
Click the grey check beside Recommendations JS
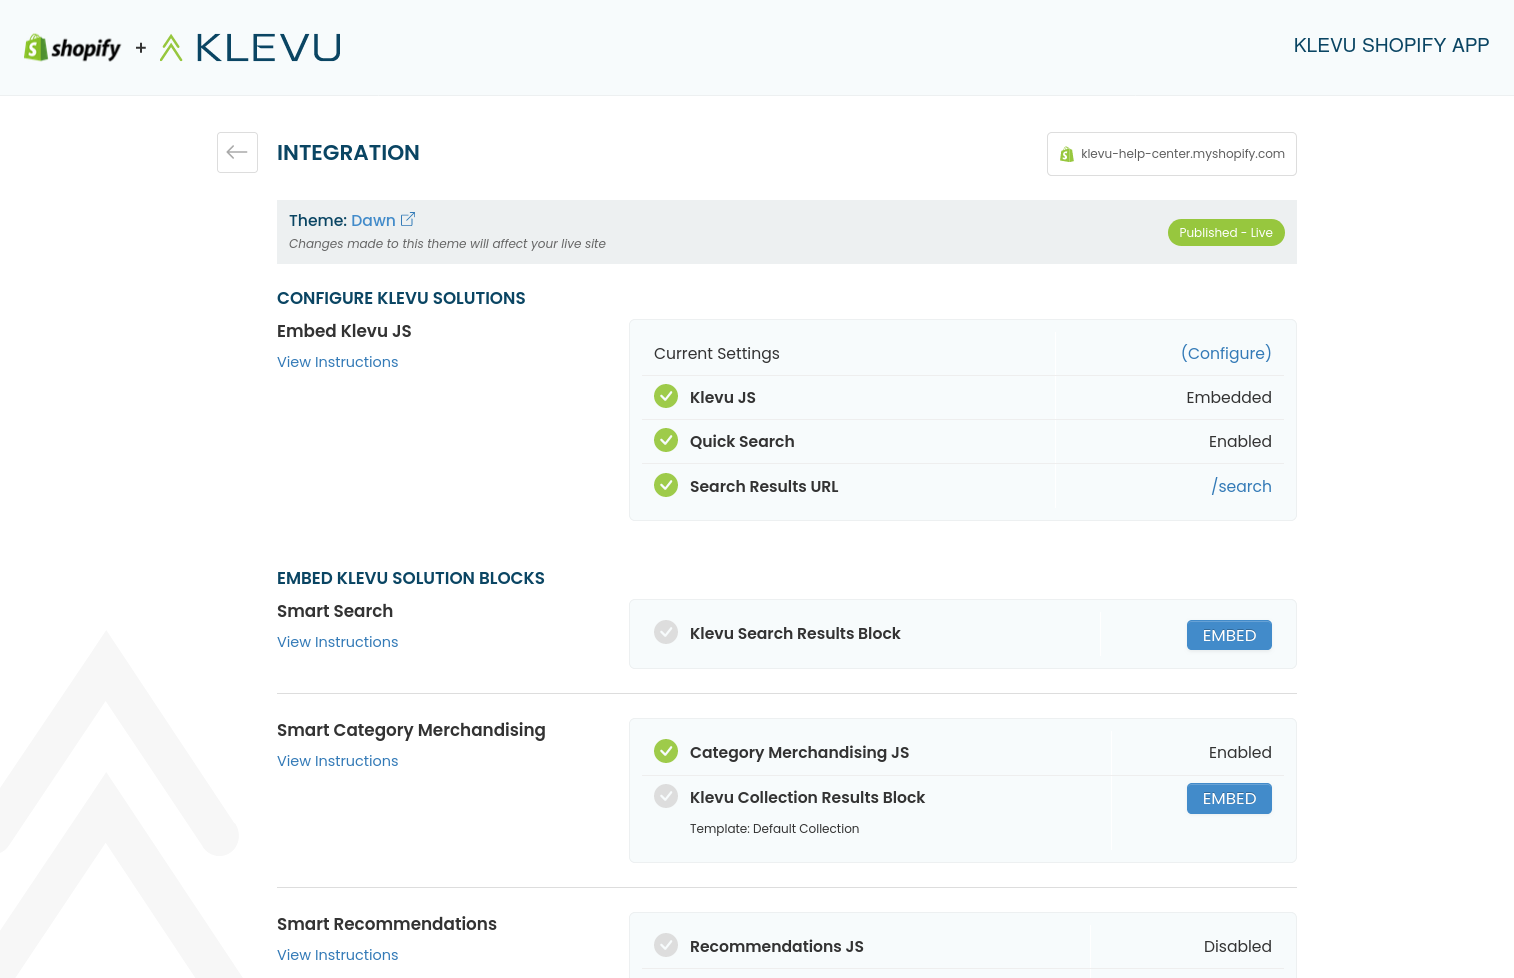pos(666,945)
